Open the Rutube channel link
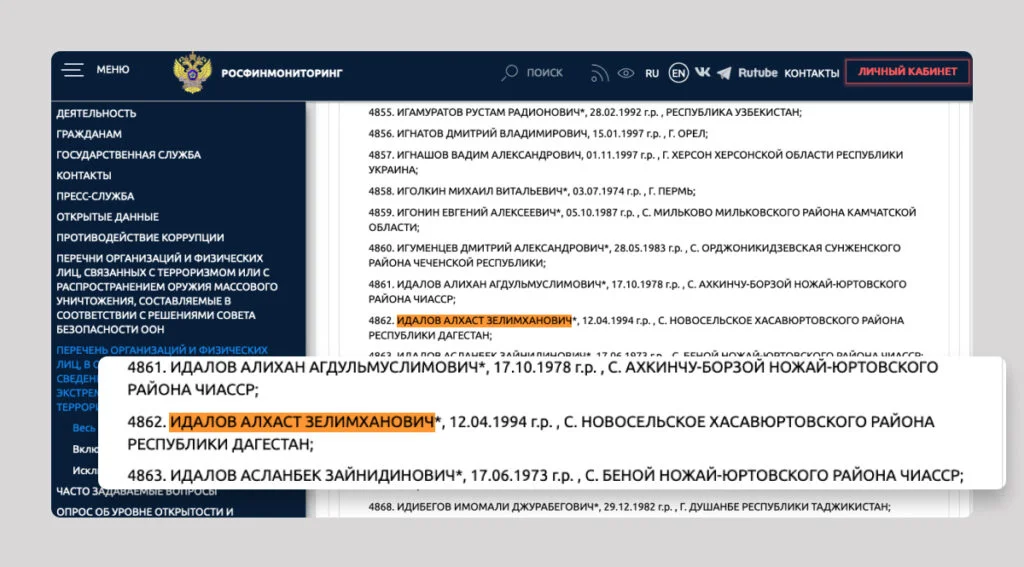The image size is (1024, 567). pos(757,73)
